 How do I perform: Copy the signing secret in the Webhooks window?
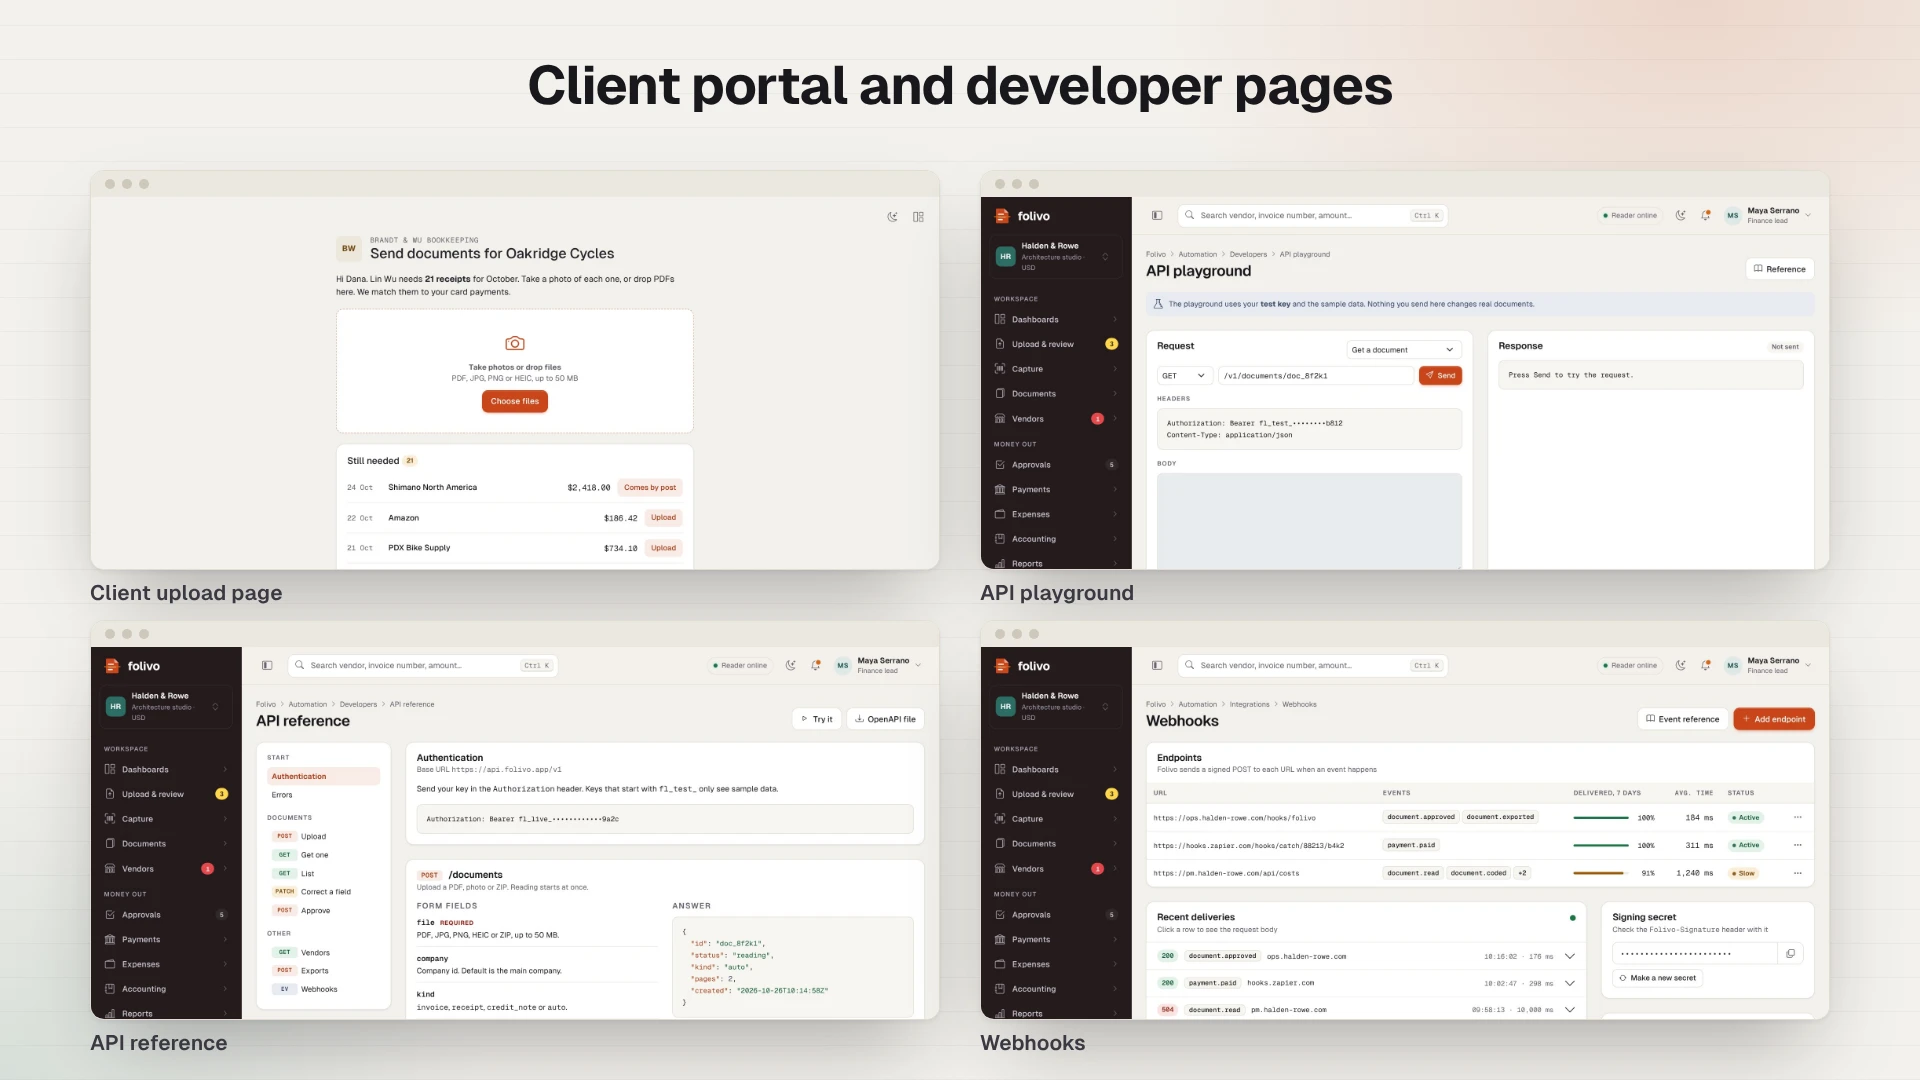coord(1791,953)
